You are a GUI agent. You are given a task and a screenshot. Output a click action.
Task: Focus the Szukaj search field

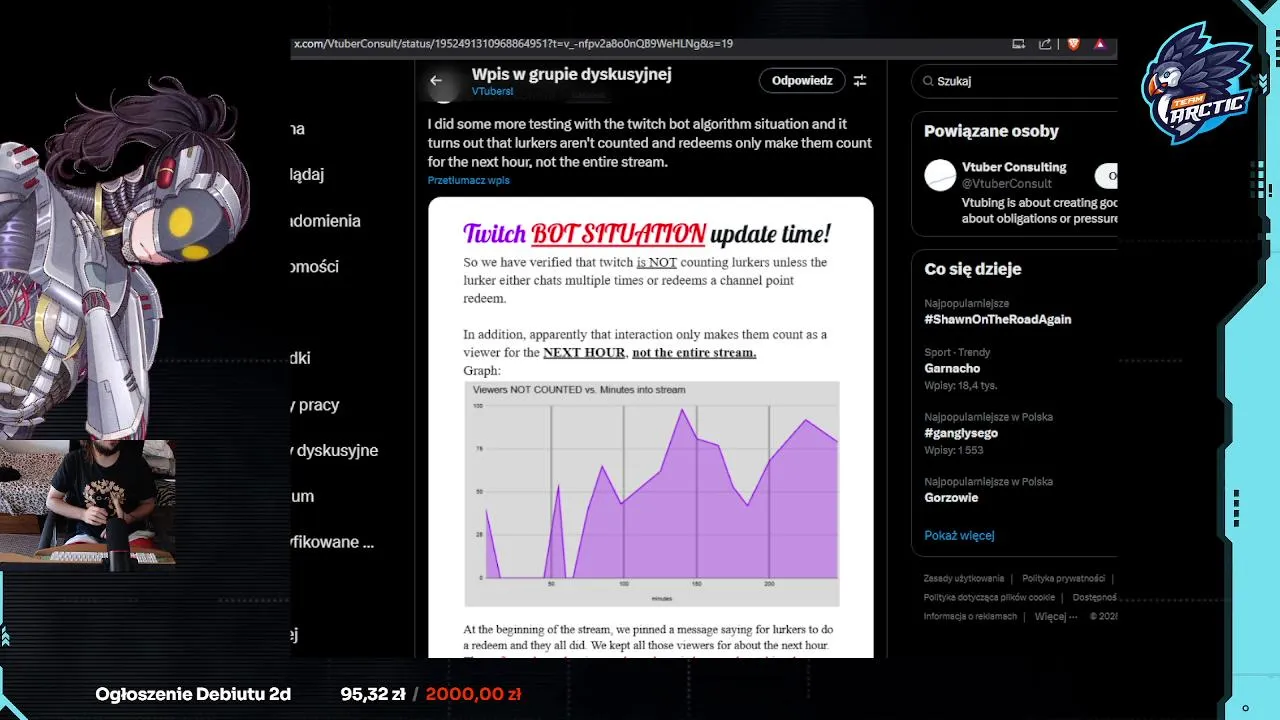1015,81
